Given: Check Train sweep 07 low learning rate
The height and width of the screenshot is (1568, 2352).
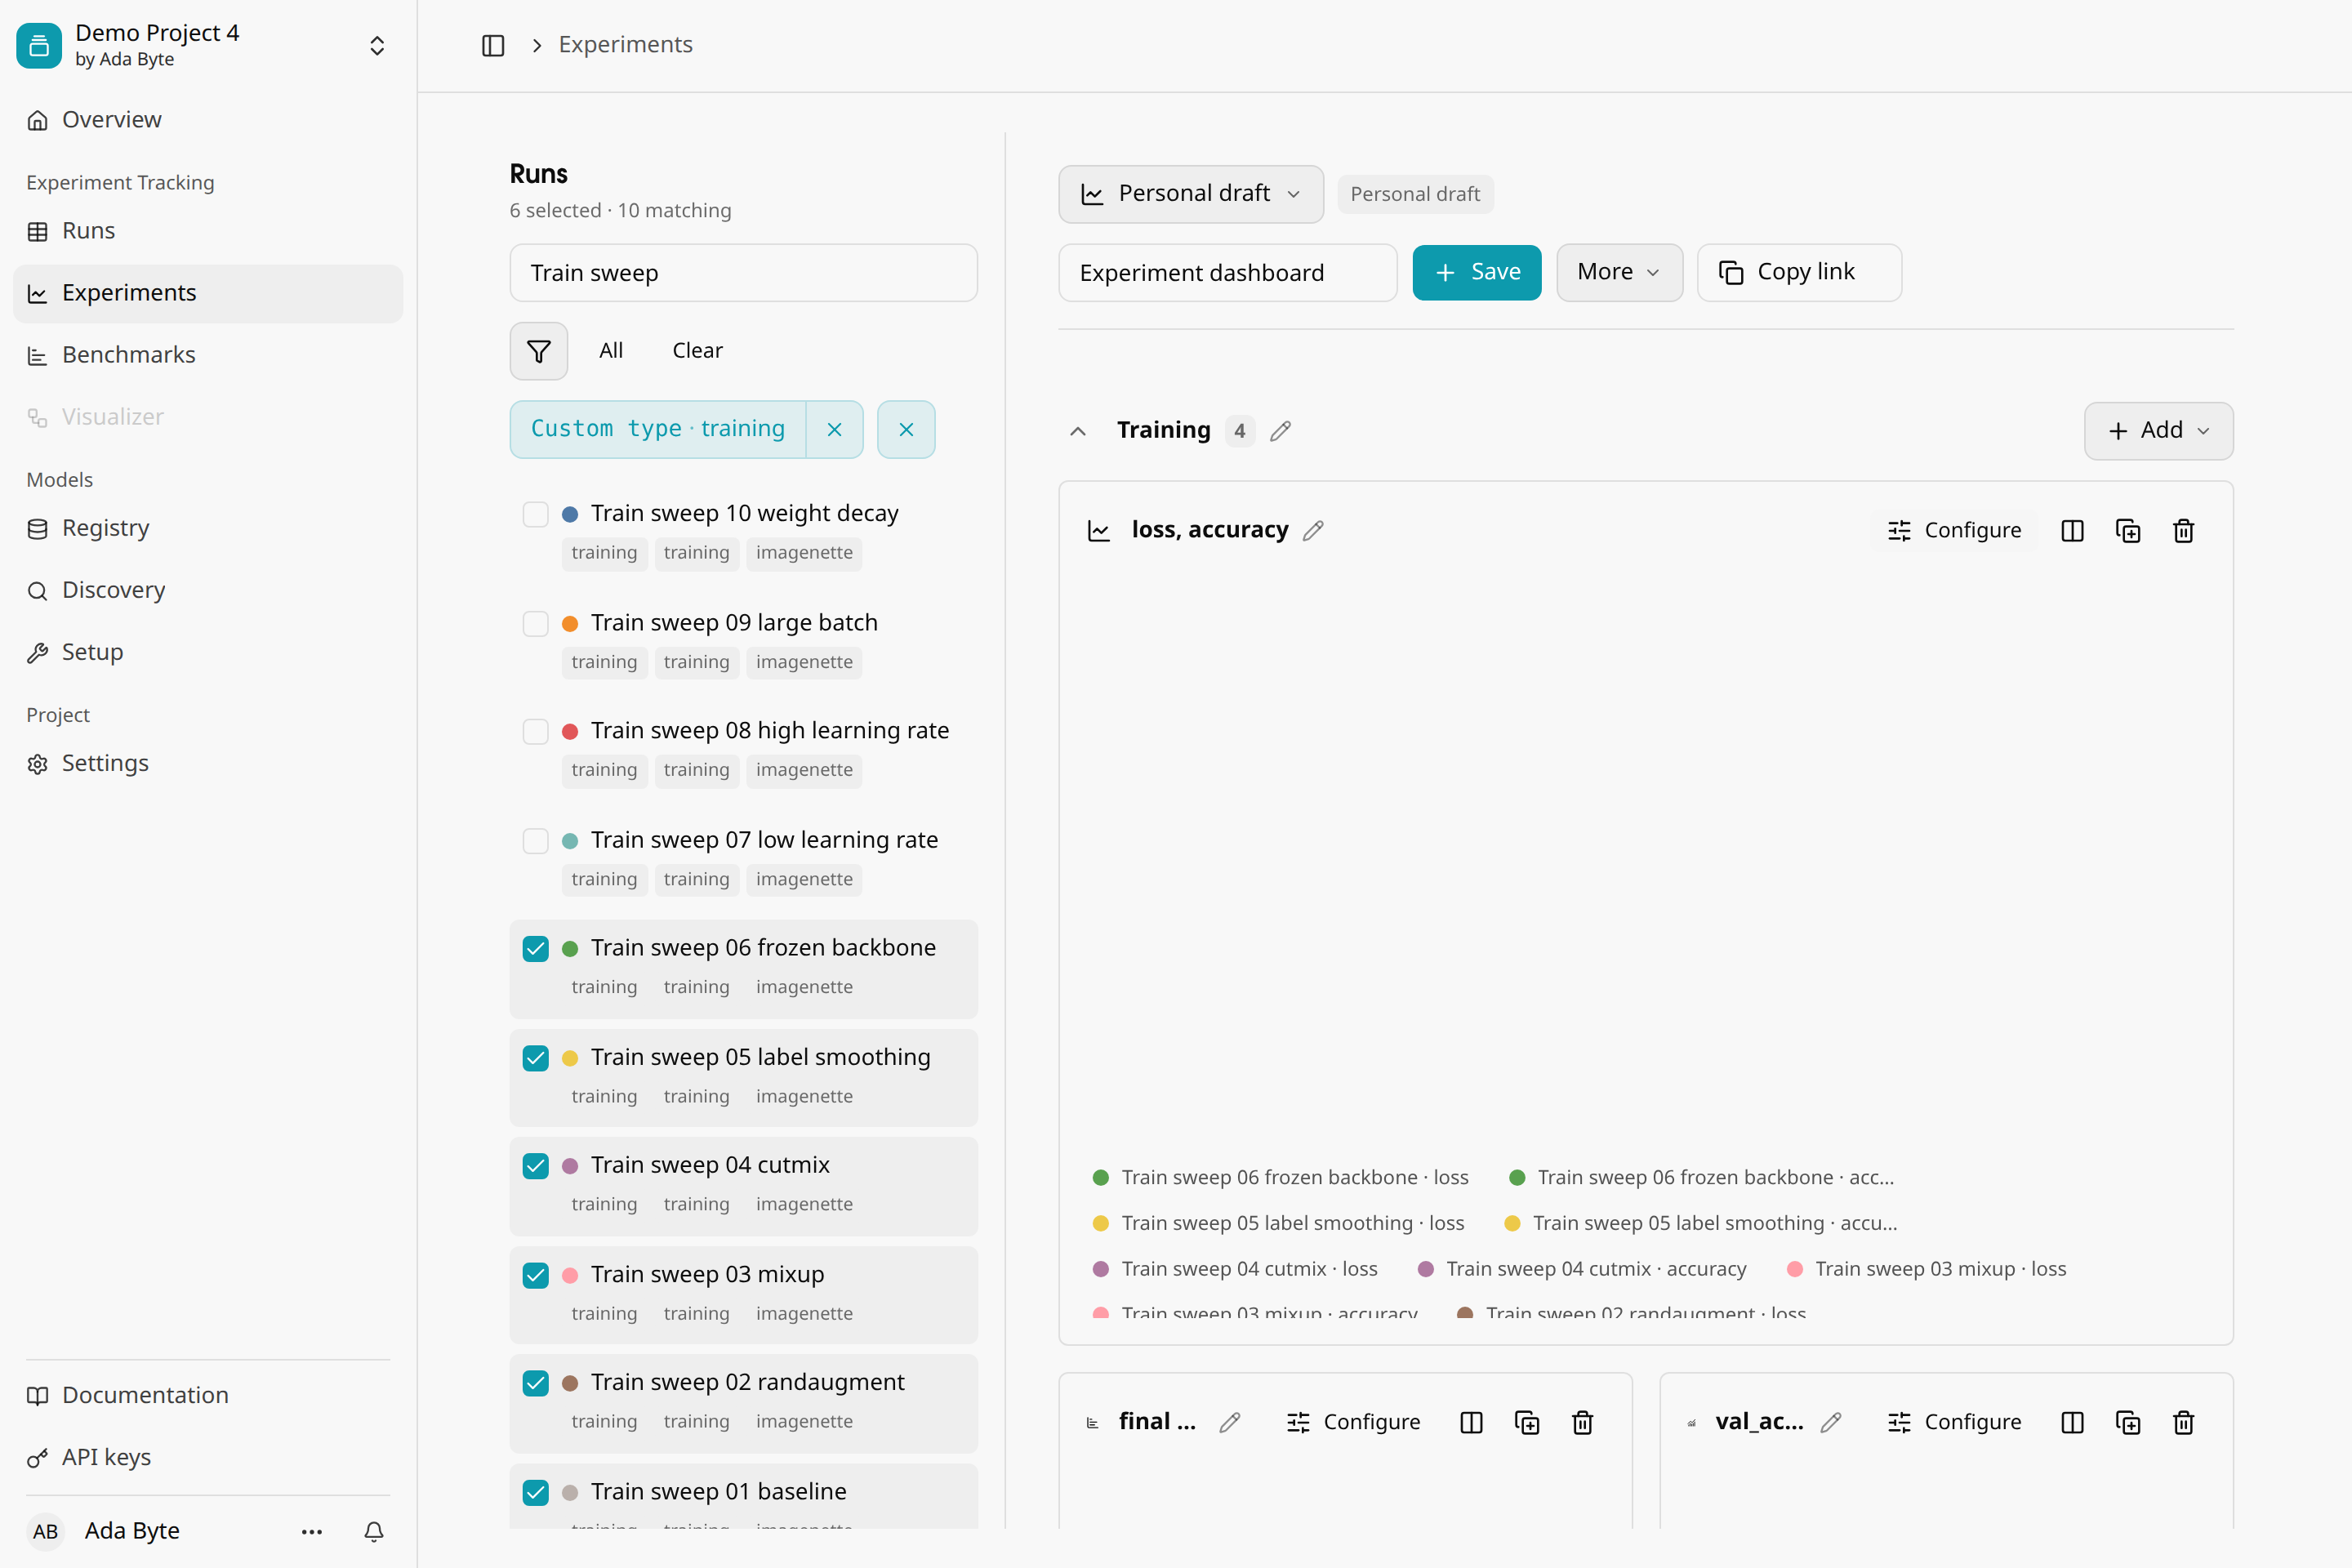Looking at the screenshot, I should tap(536, 840).
